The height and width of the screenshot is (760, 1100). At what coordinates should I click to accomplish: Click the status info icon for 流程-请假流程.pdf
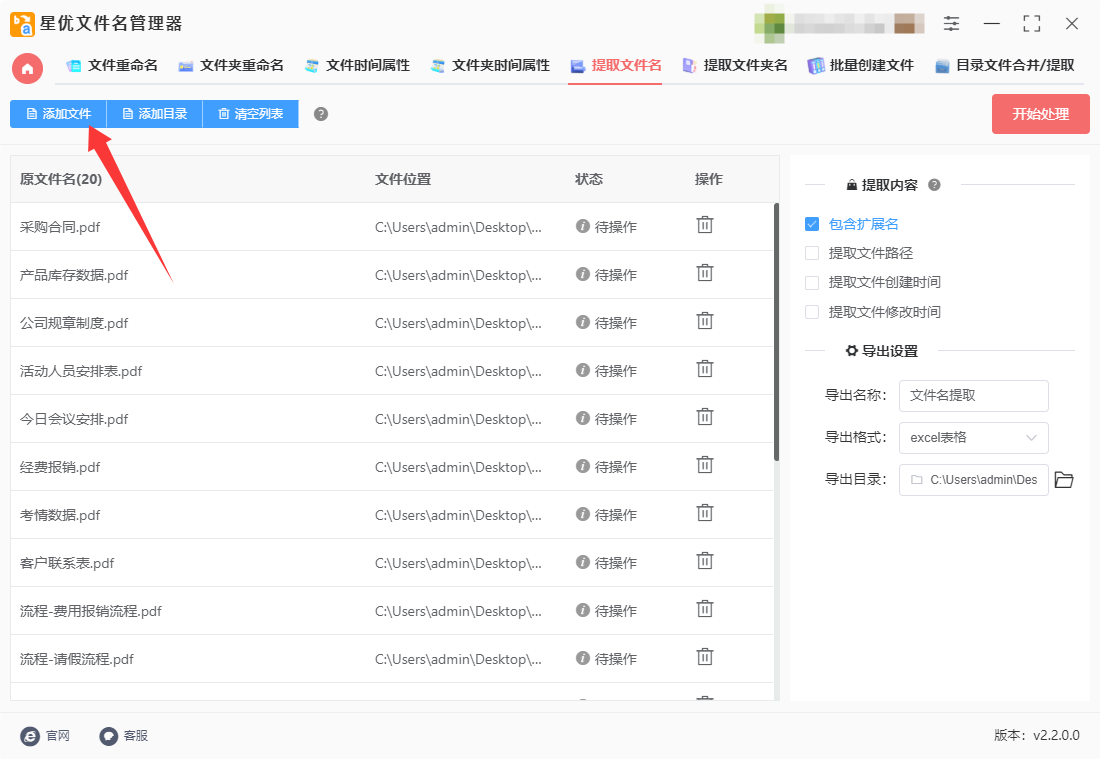tap(582, 658)
